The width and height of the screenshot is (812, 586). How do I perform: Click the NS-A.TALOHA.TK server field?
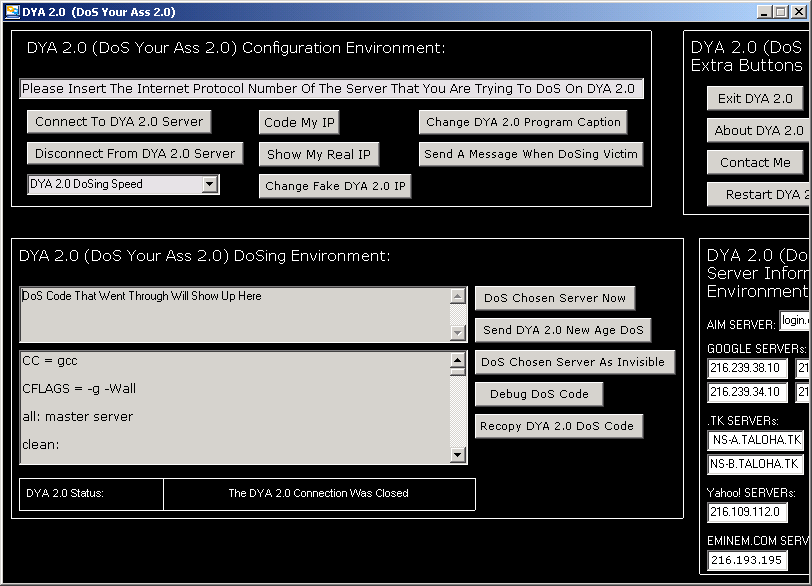(x=755, y=440)
